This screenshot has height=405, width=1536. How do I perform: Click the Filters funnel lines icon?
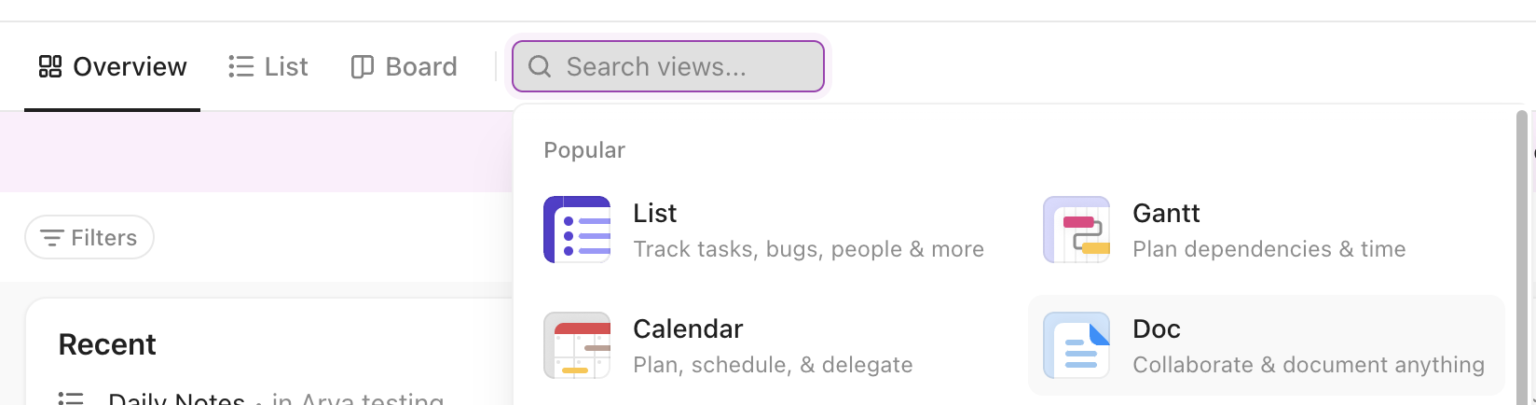[51, 238]
